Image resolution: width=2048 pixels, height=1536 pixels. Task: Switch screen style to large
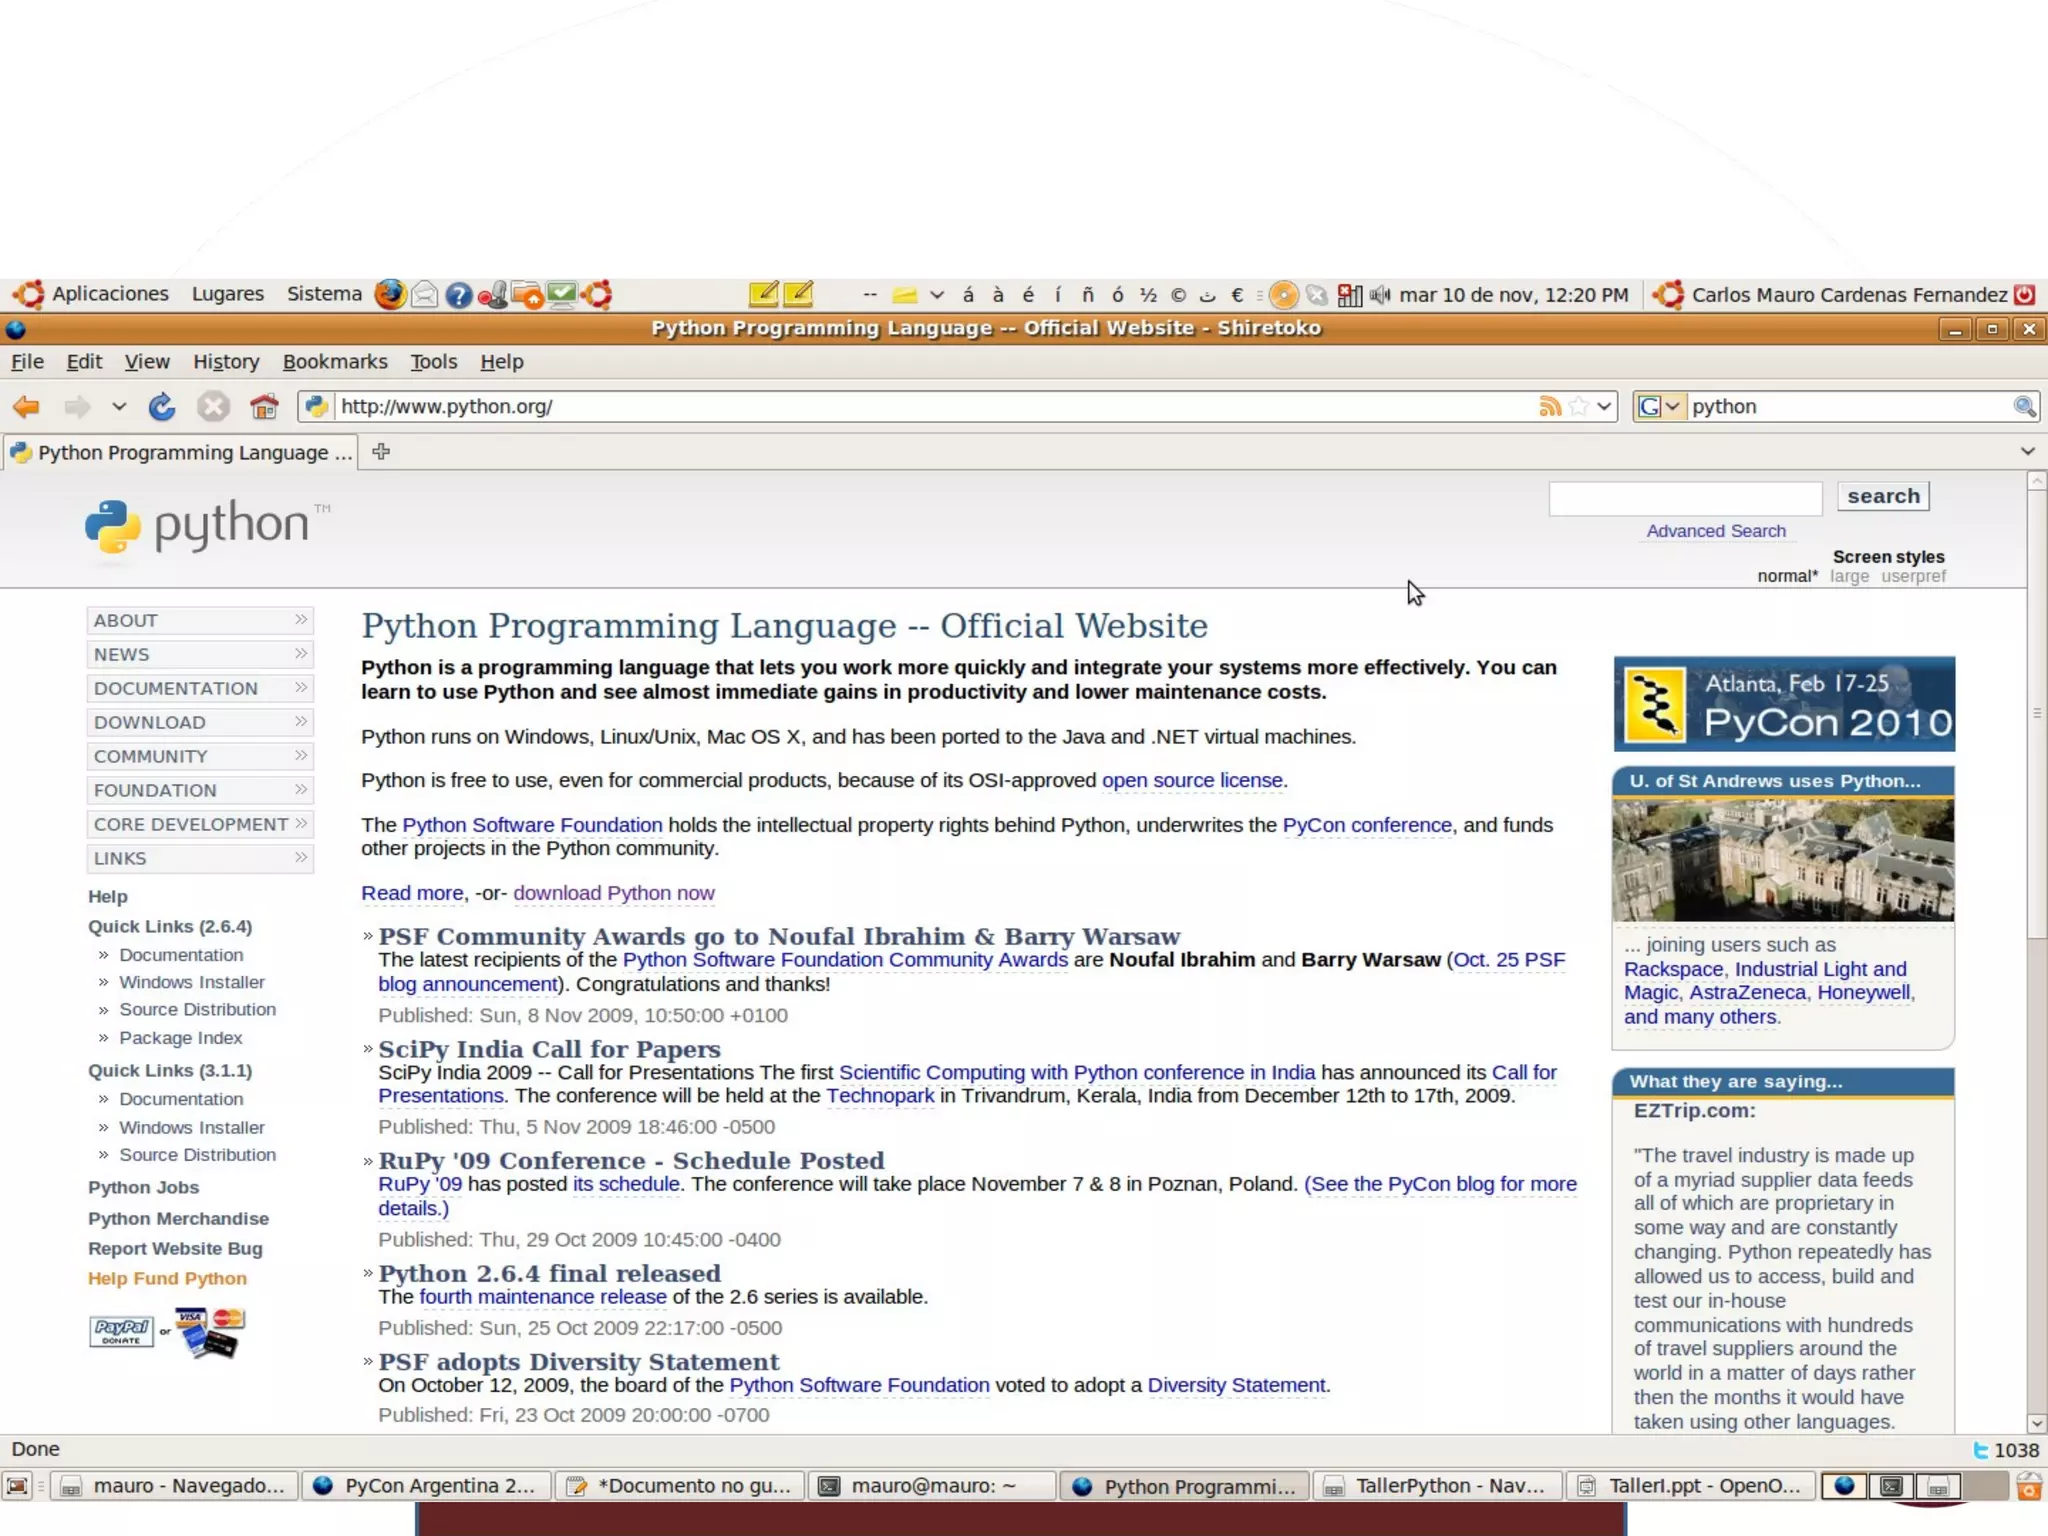(1849, 576)
